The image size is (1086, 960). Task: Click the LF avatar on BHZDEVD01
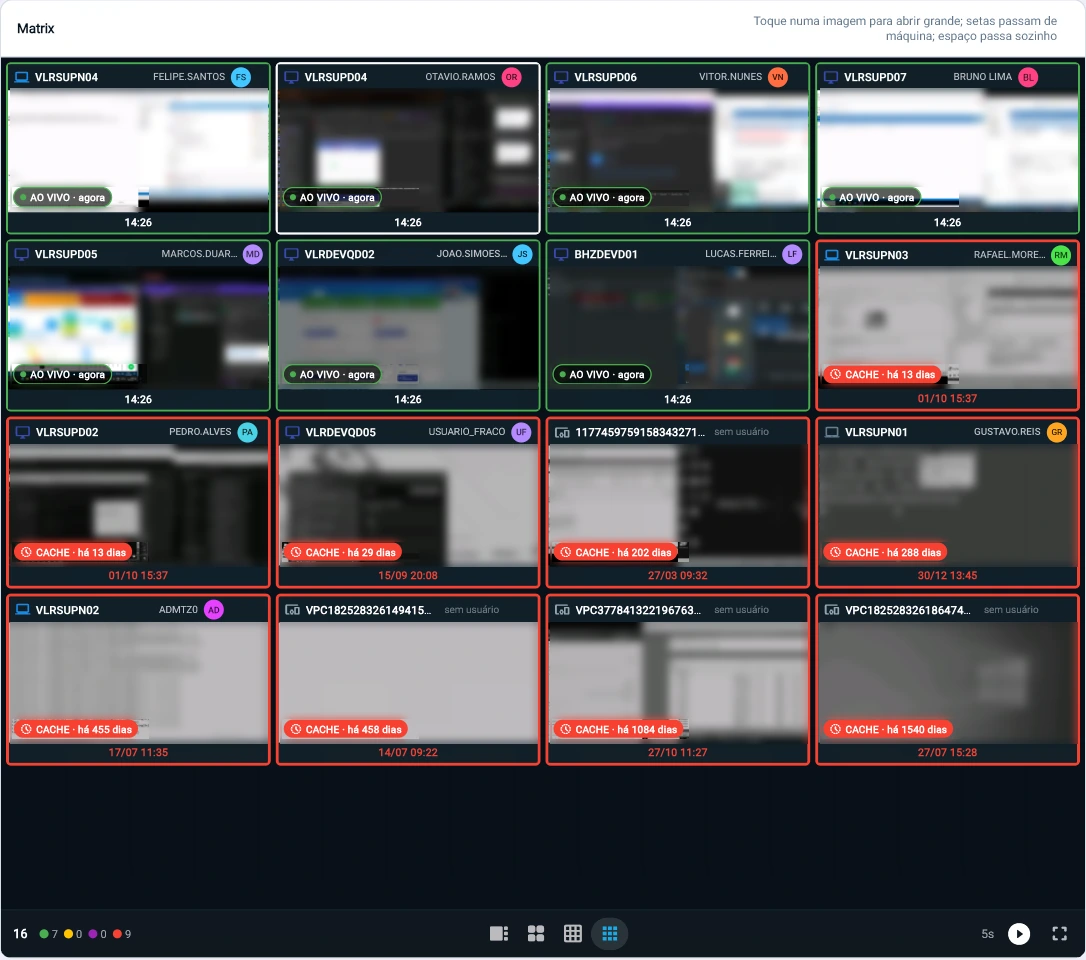[792, 254]
